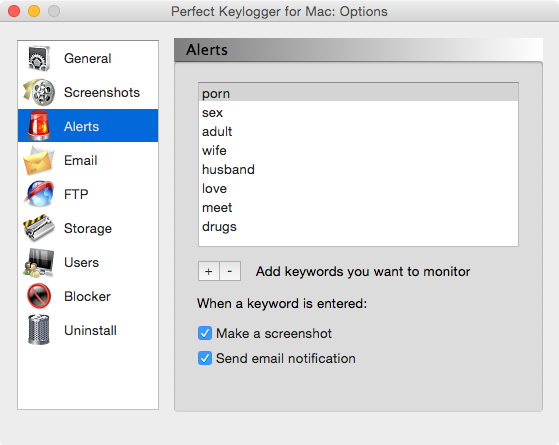Select the keyword 'porn' in list

(358, 93)
